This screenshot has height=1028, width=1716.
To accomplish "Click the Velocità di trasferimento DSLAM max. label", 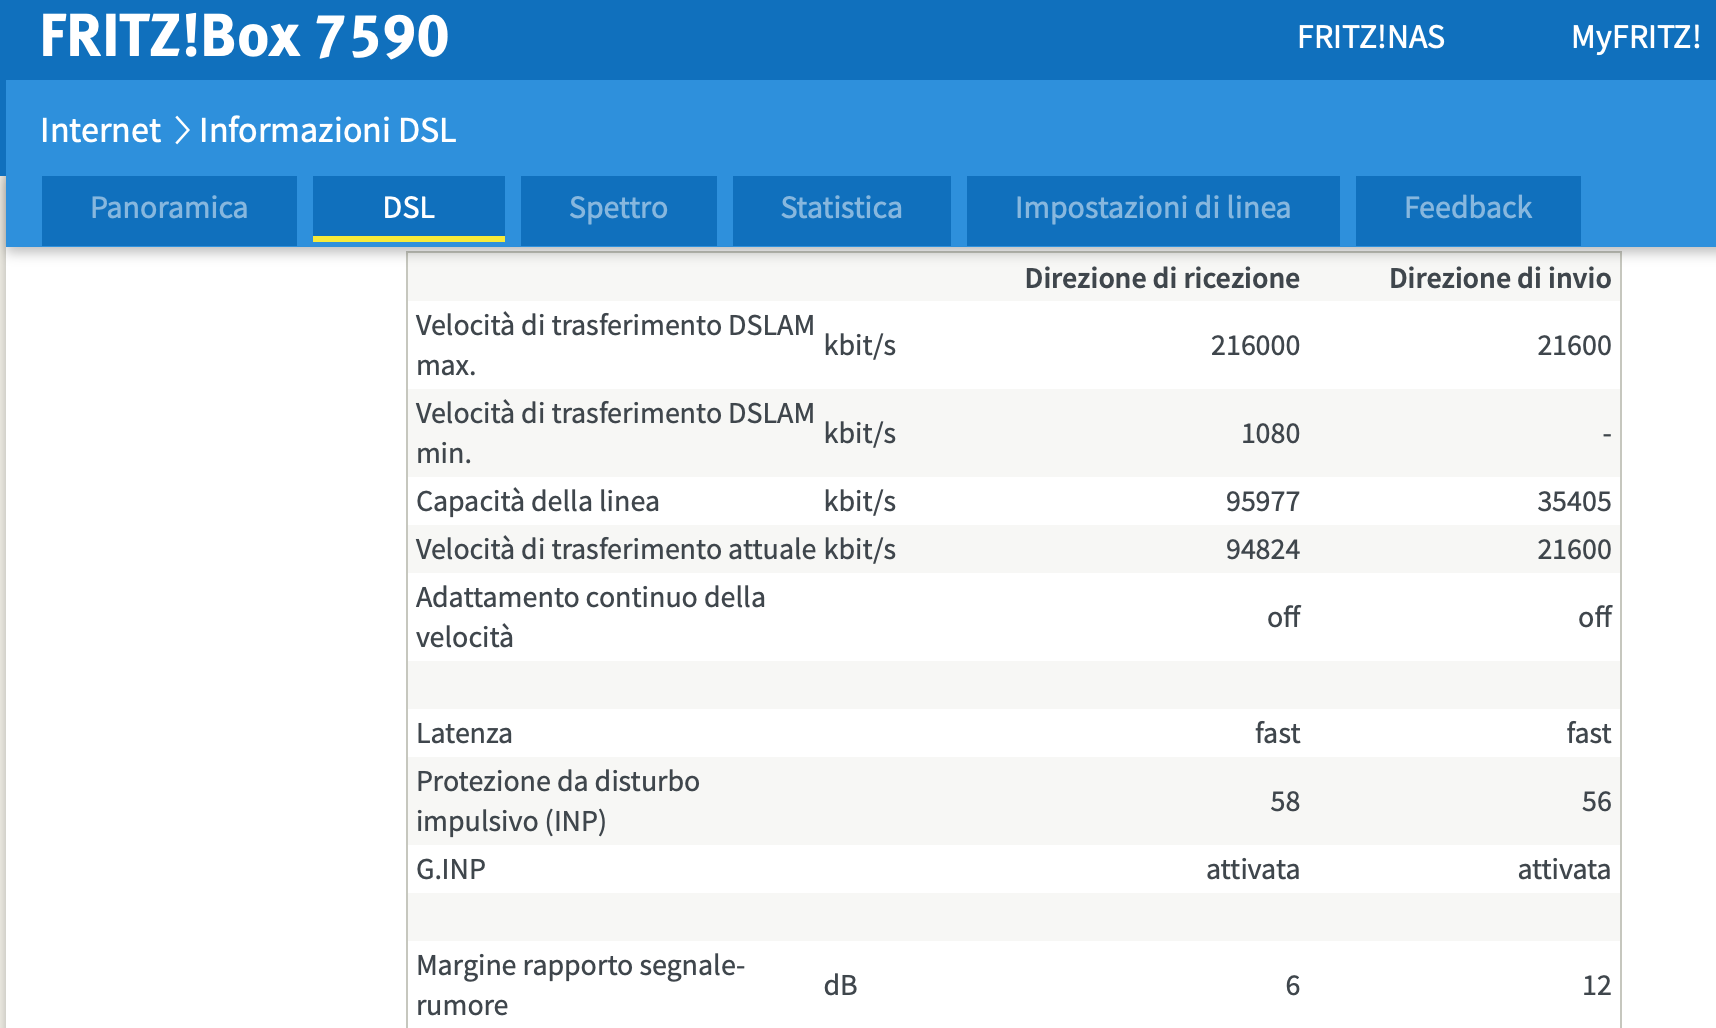I will [615, 345].
